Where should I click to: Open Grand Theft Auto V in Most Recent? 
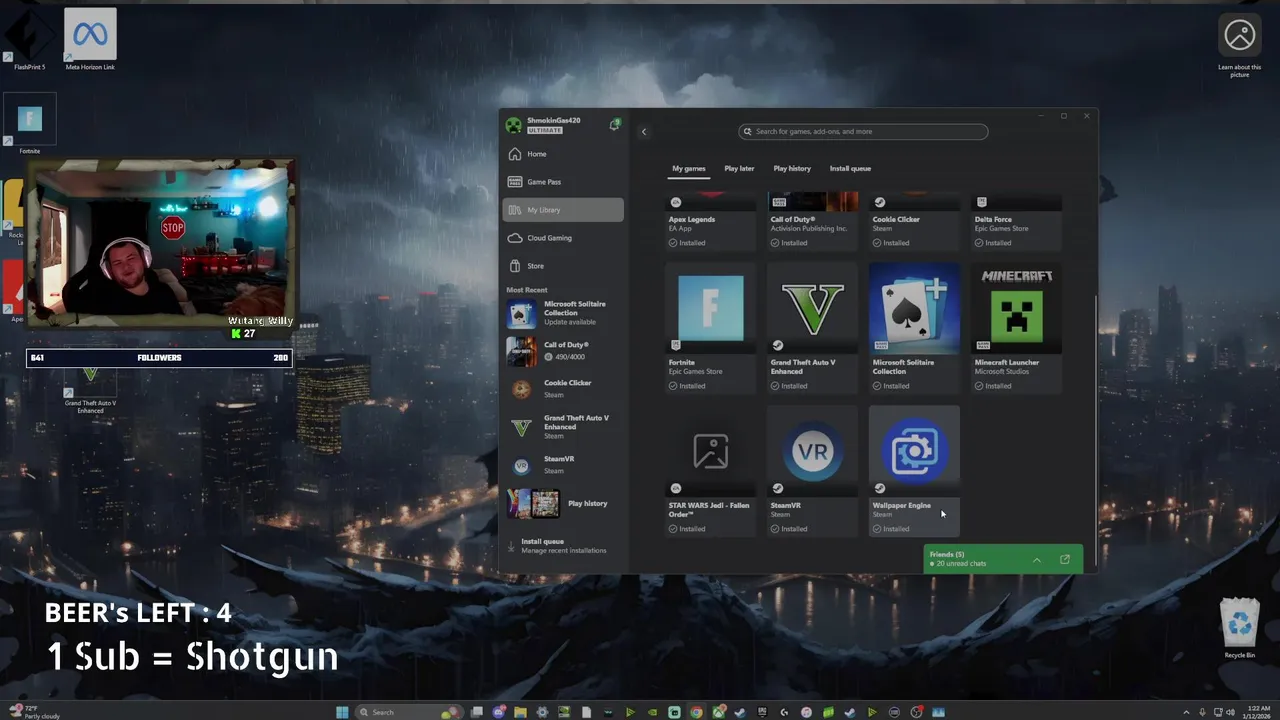click(x=563, y=427)
